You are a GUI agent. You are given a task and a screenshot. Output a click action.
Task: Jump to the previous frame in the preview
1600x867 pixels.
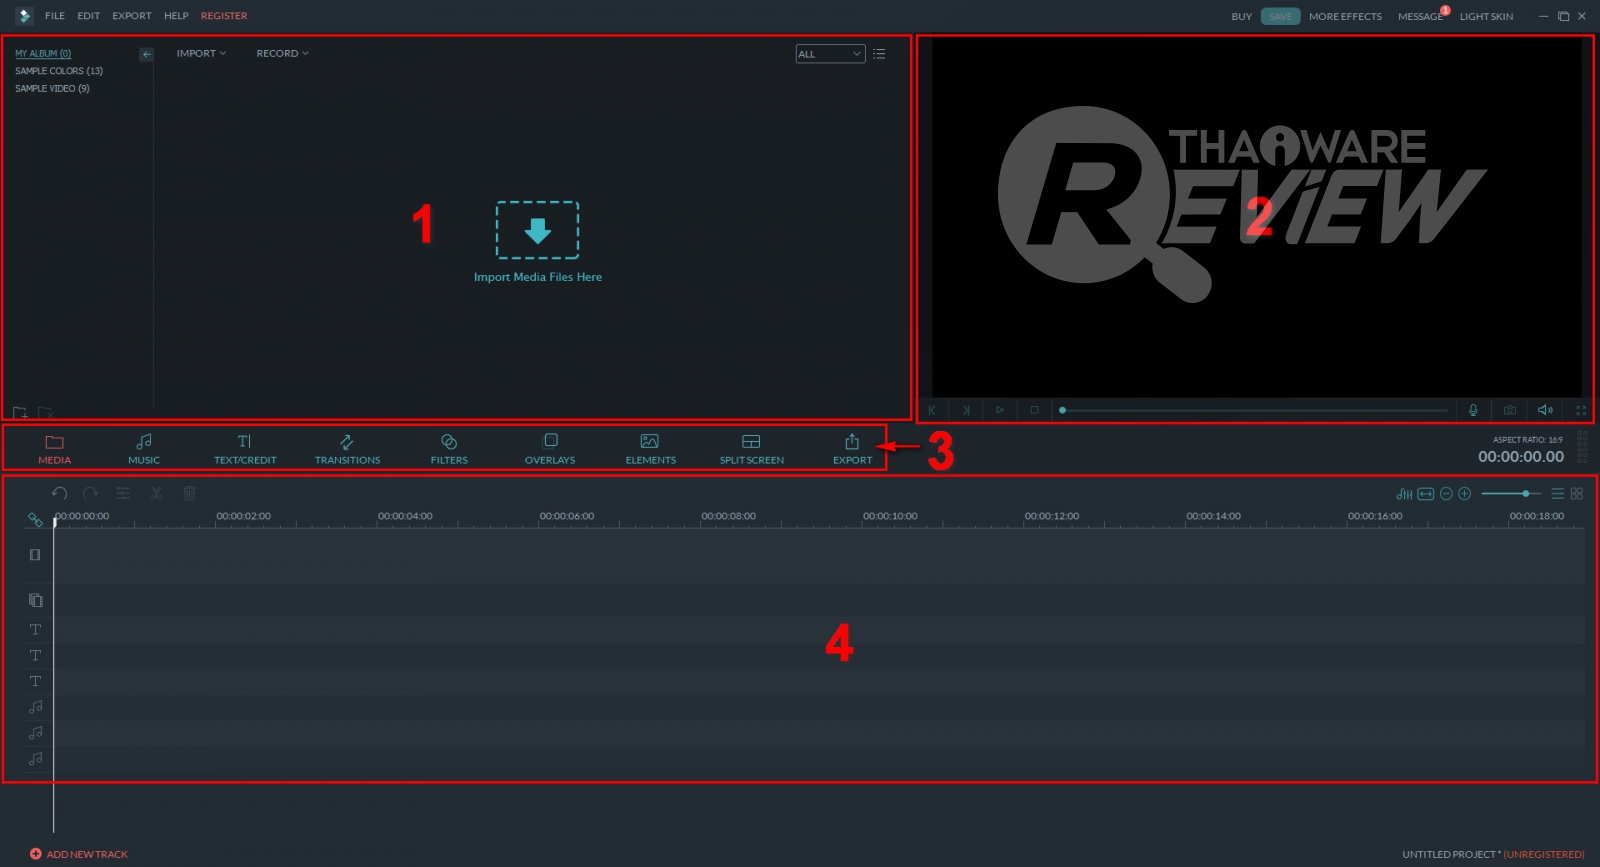pos(932,410)
